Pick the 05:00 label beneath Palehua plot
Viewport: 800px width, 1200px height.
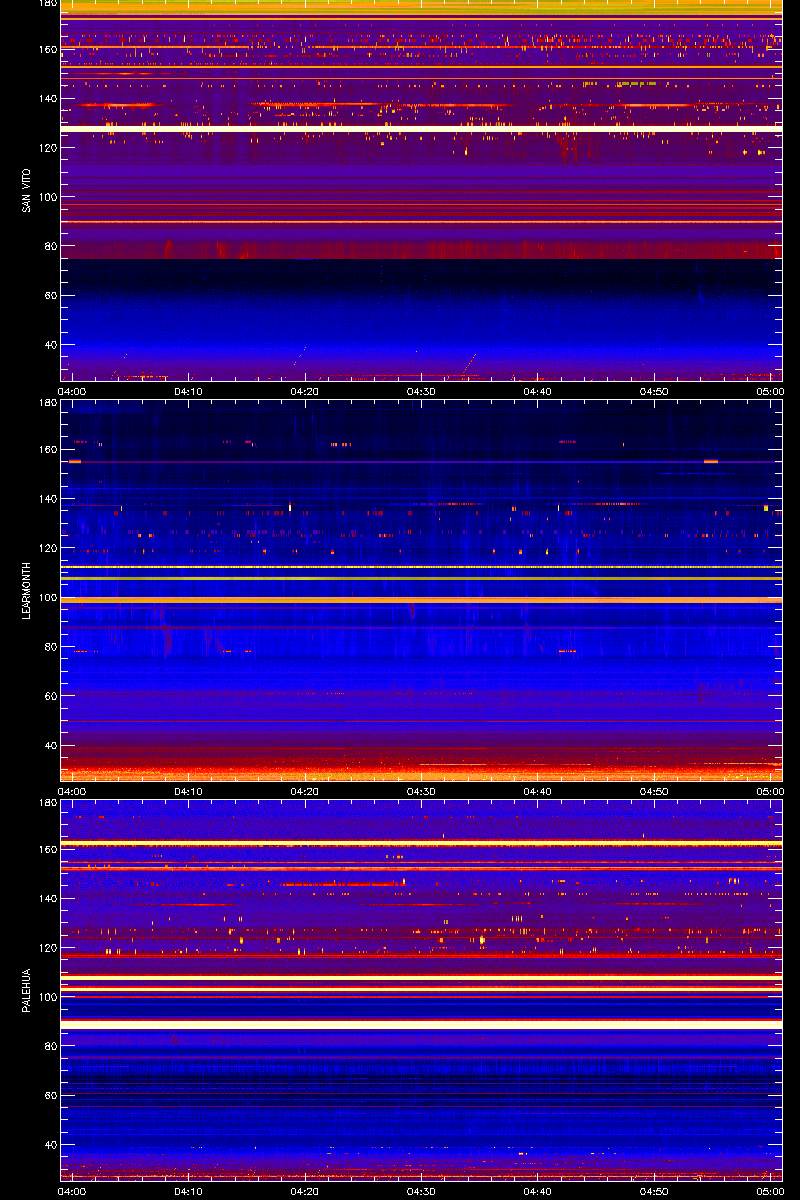769,1191
